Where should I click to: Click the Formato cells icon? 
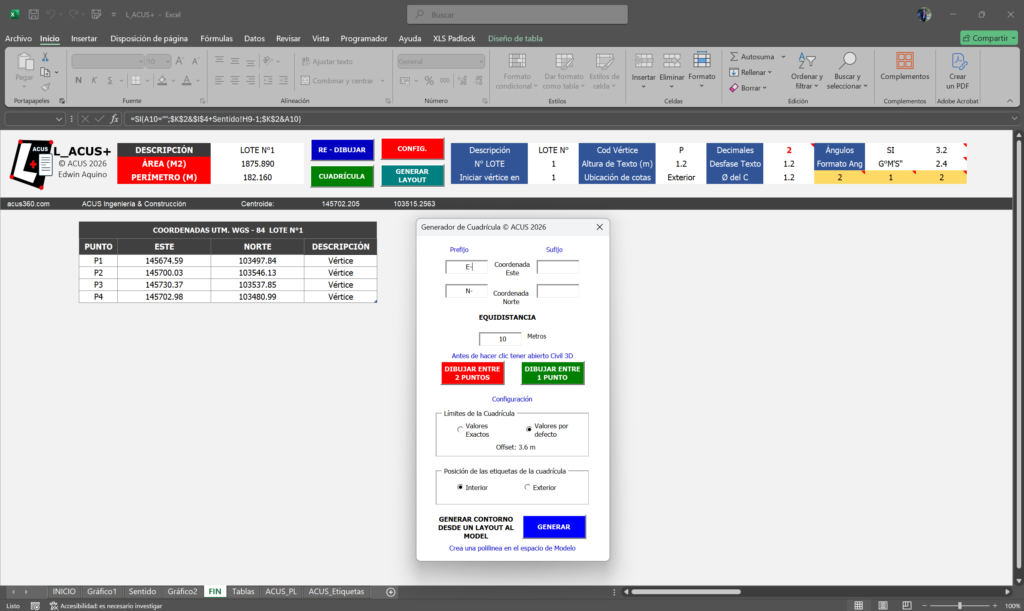pyautogui.click(x=702, y=62)
